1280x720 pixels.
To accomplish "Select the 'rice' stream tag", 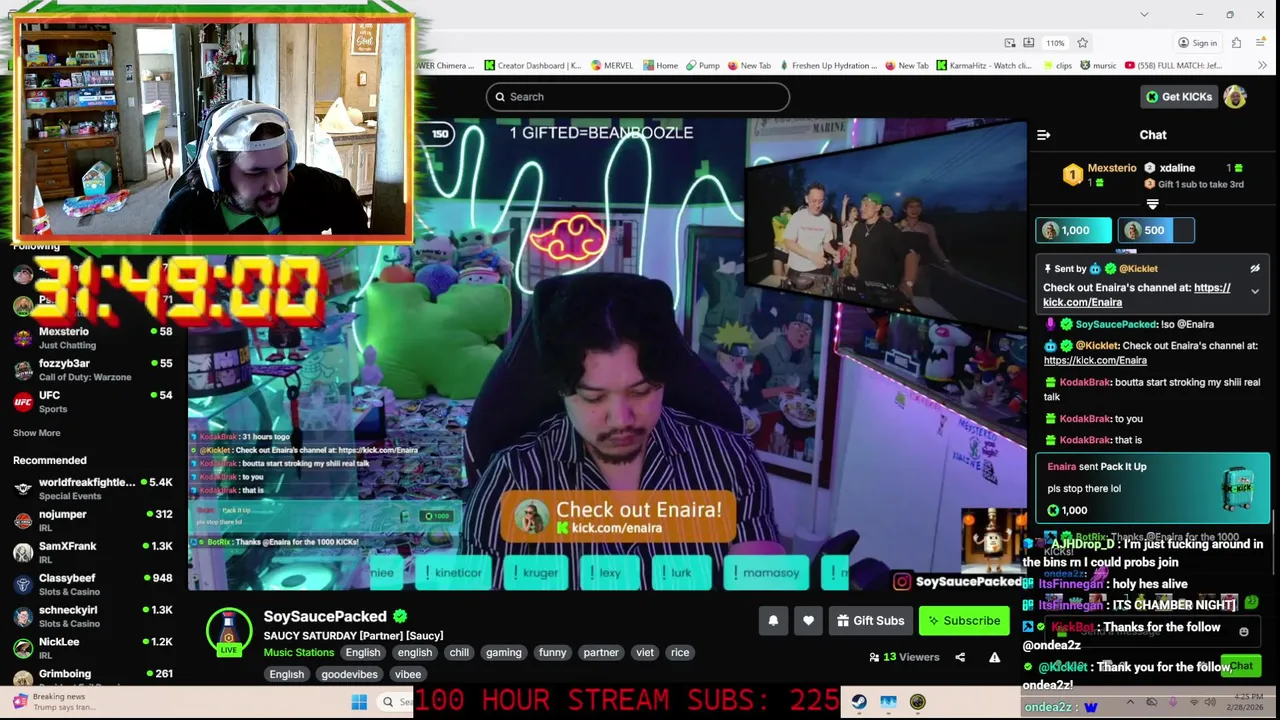I will (x=680, y=653).
